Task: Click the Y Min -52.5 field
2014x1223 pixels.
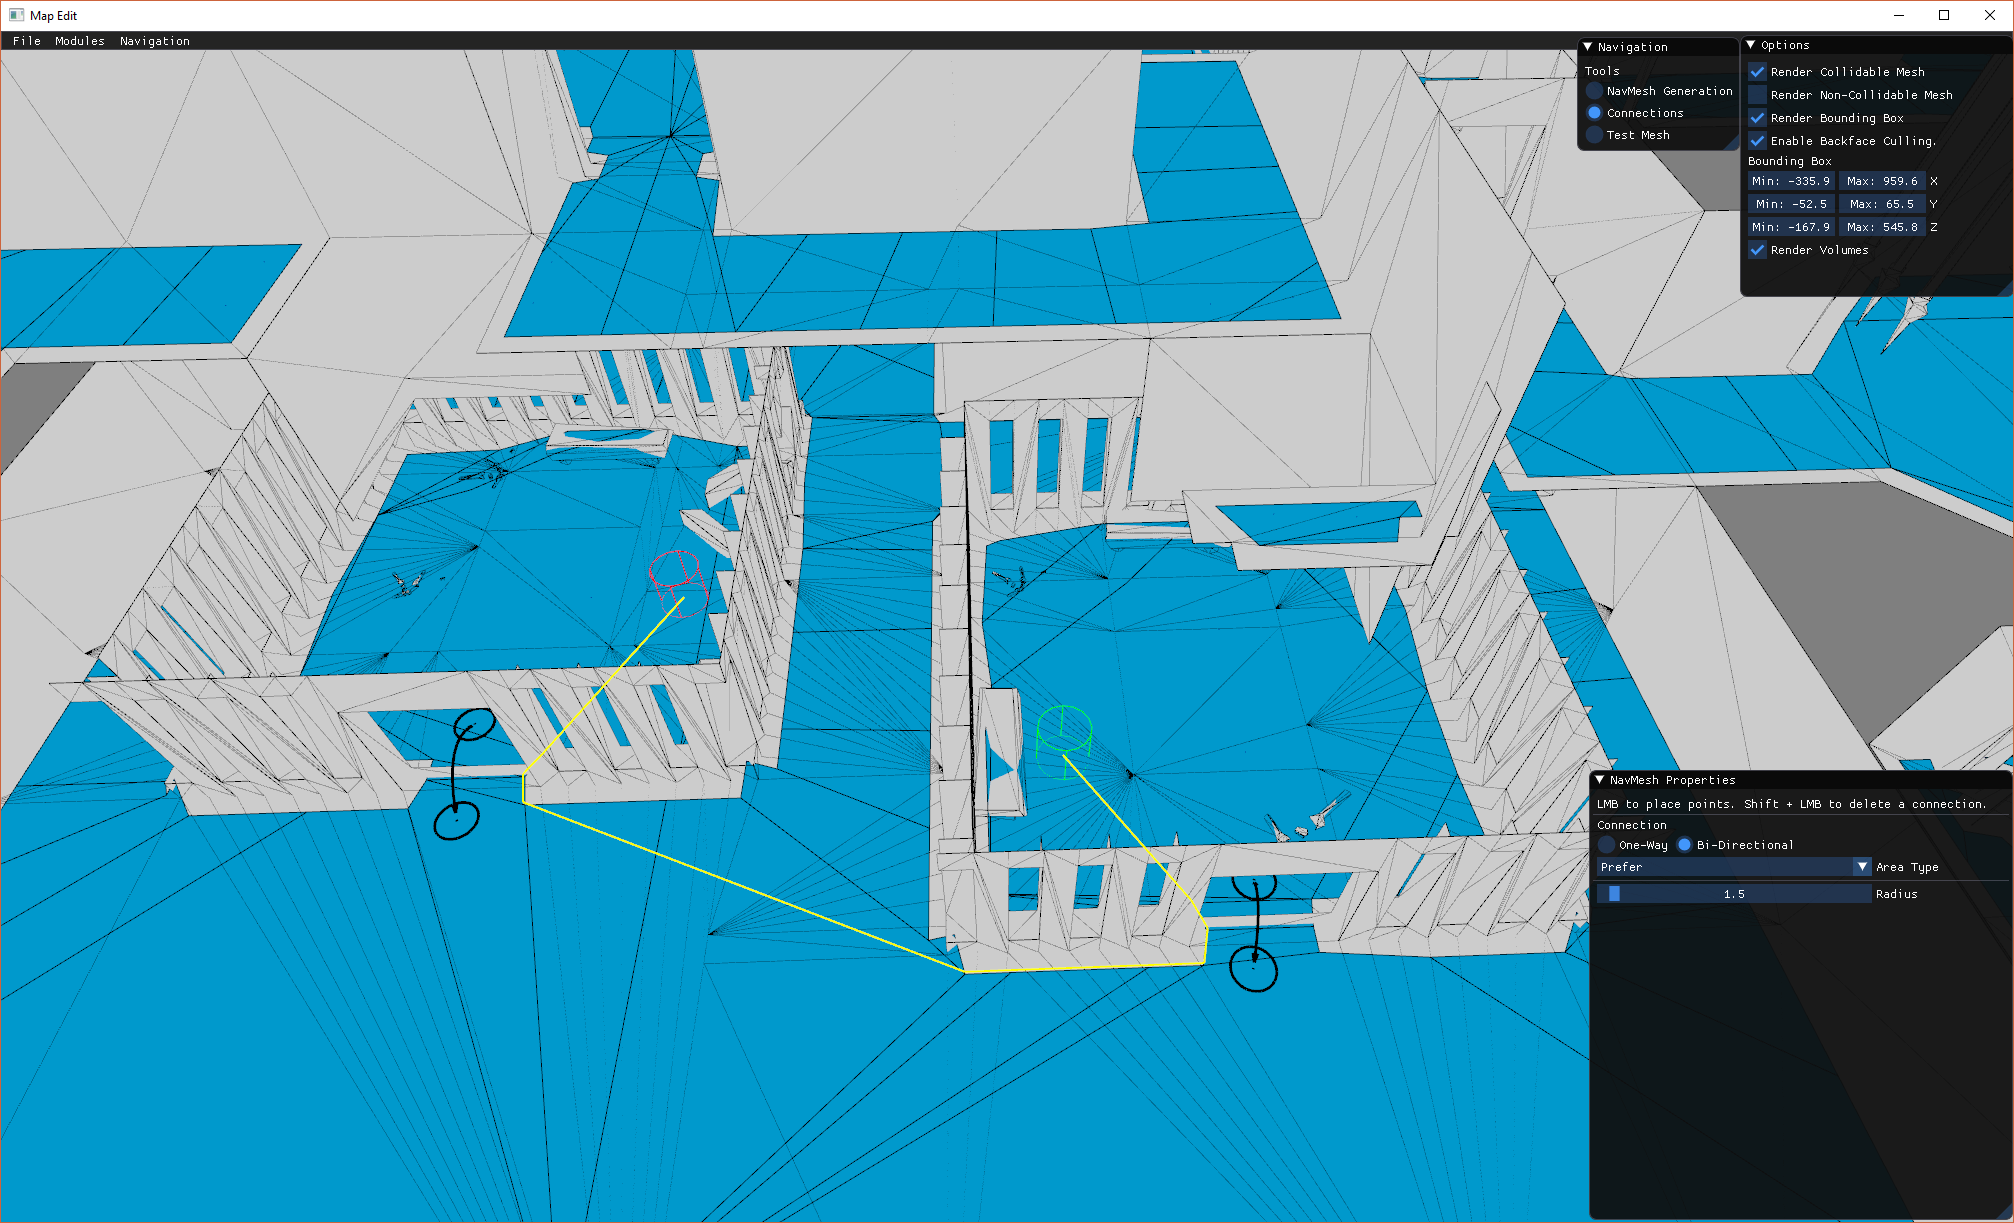Action: [1791, 204]
